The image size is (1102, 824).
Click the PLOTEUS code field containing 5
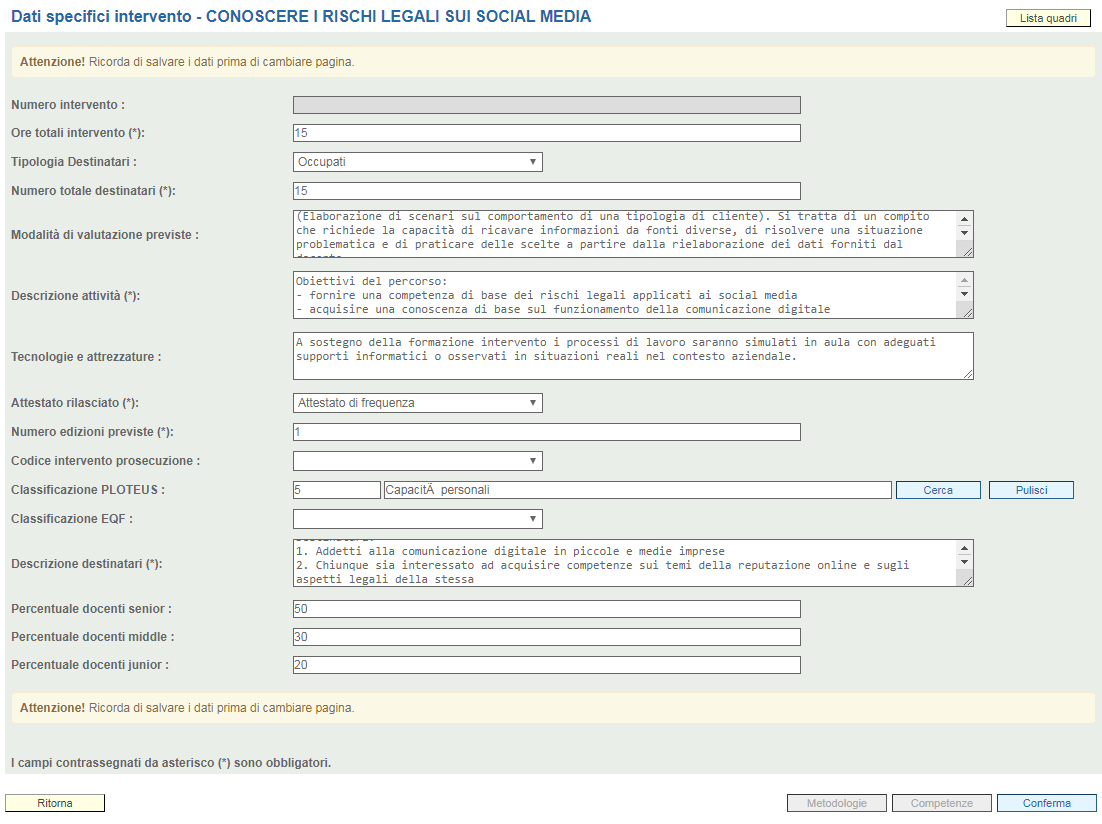336,490
